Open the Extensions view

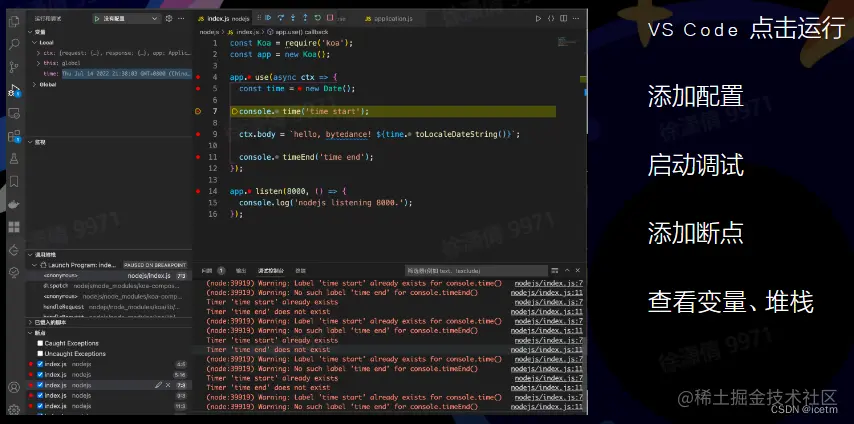tap(14, 136)
